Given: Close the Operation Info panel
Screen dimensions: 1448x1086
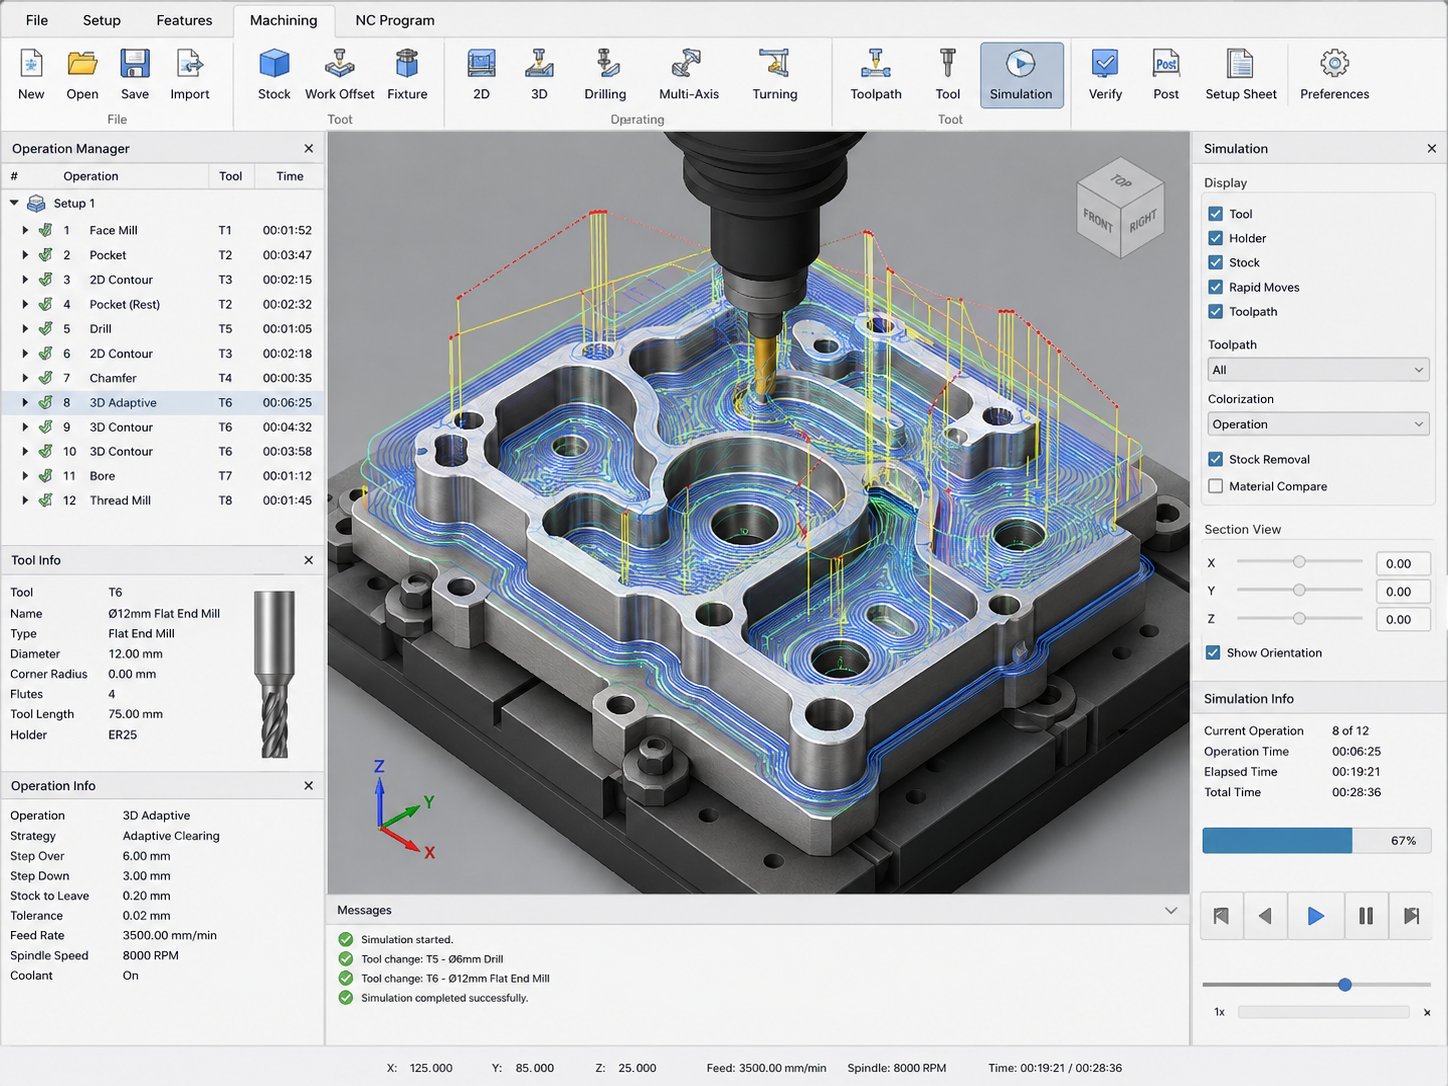Looking at the screenshot, I should click(308, 786).
